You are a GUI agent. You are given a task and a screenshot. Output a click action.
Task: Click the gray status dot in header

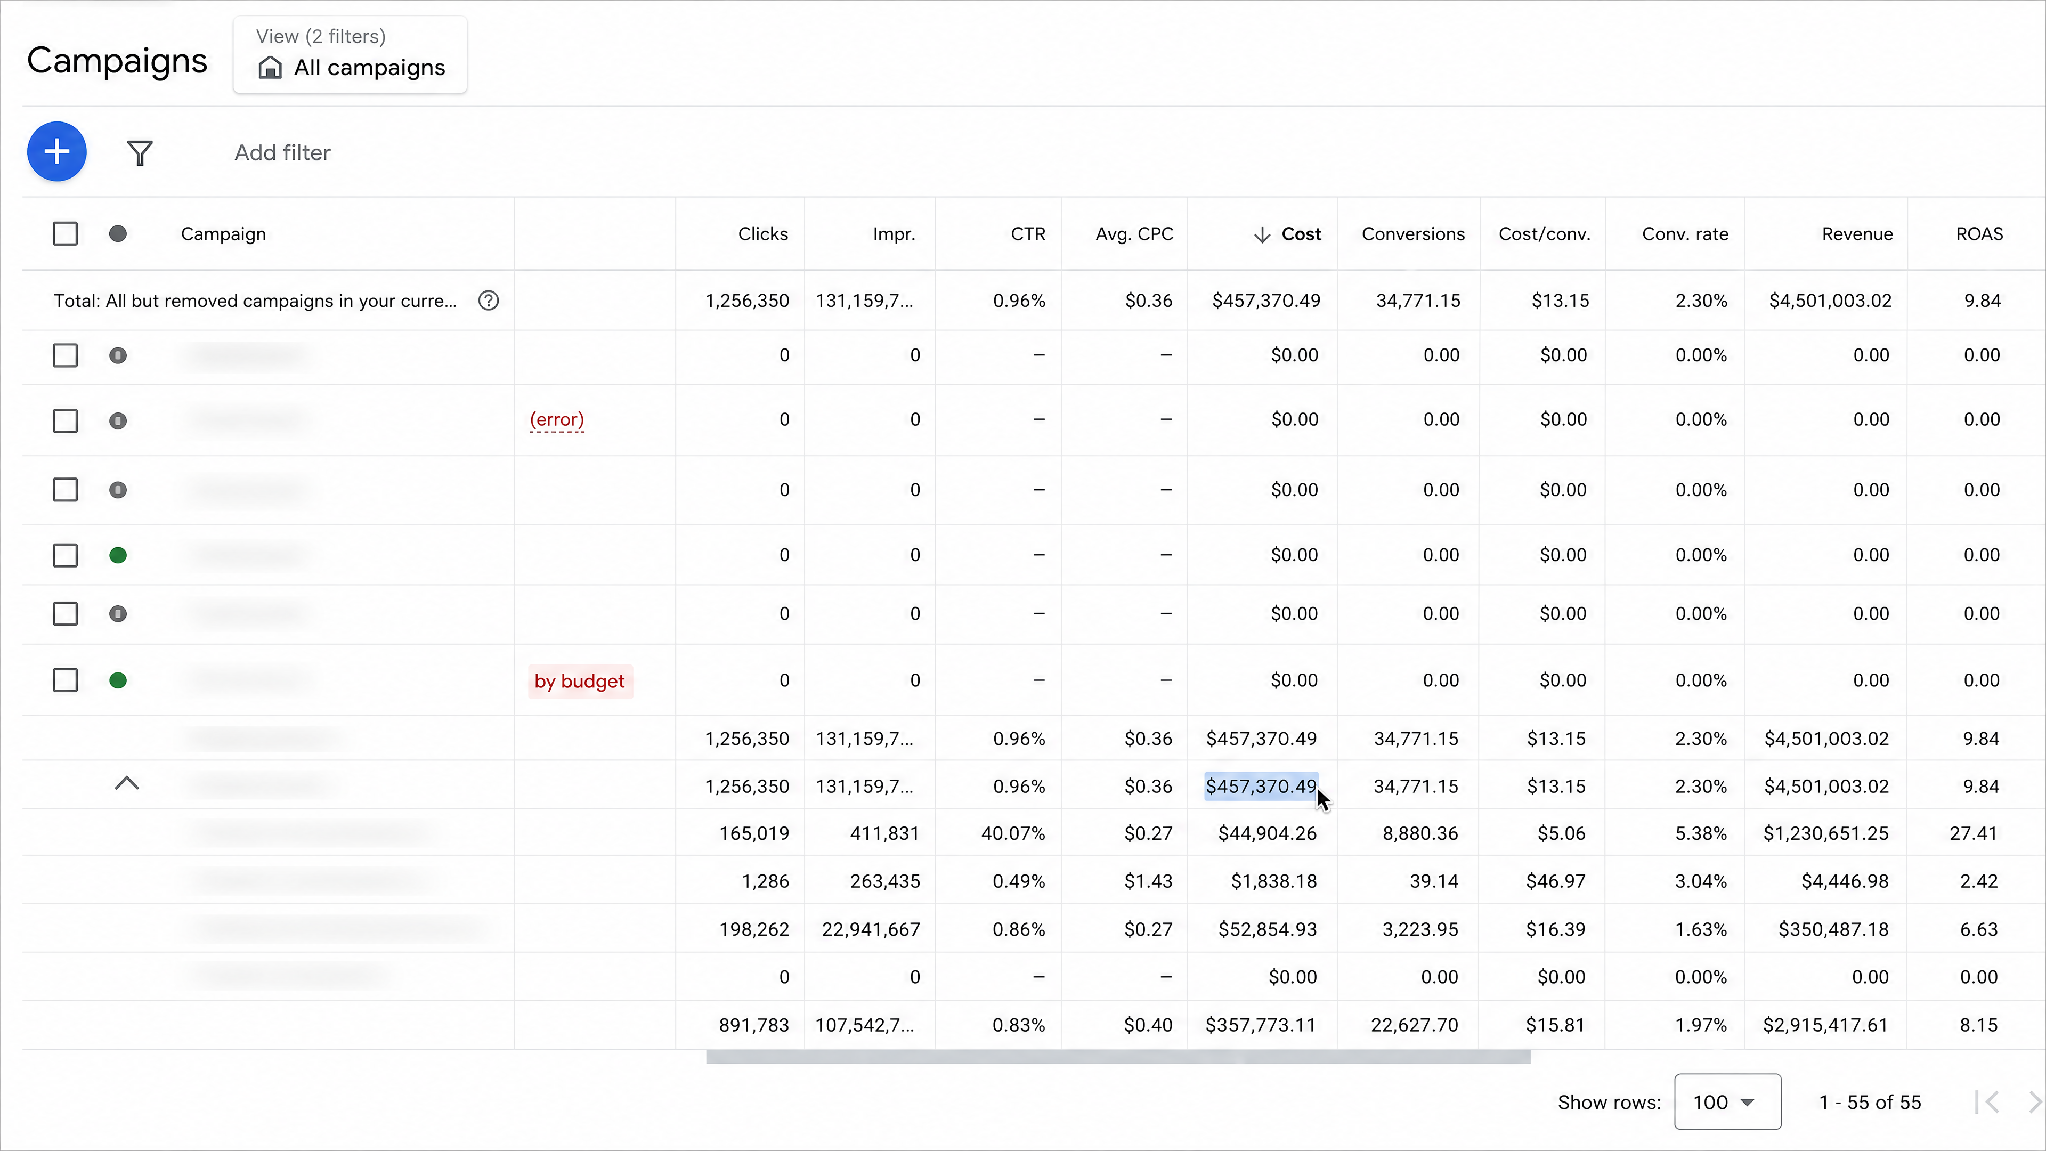click(x=118, y=234)
